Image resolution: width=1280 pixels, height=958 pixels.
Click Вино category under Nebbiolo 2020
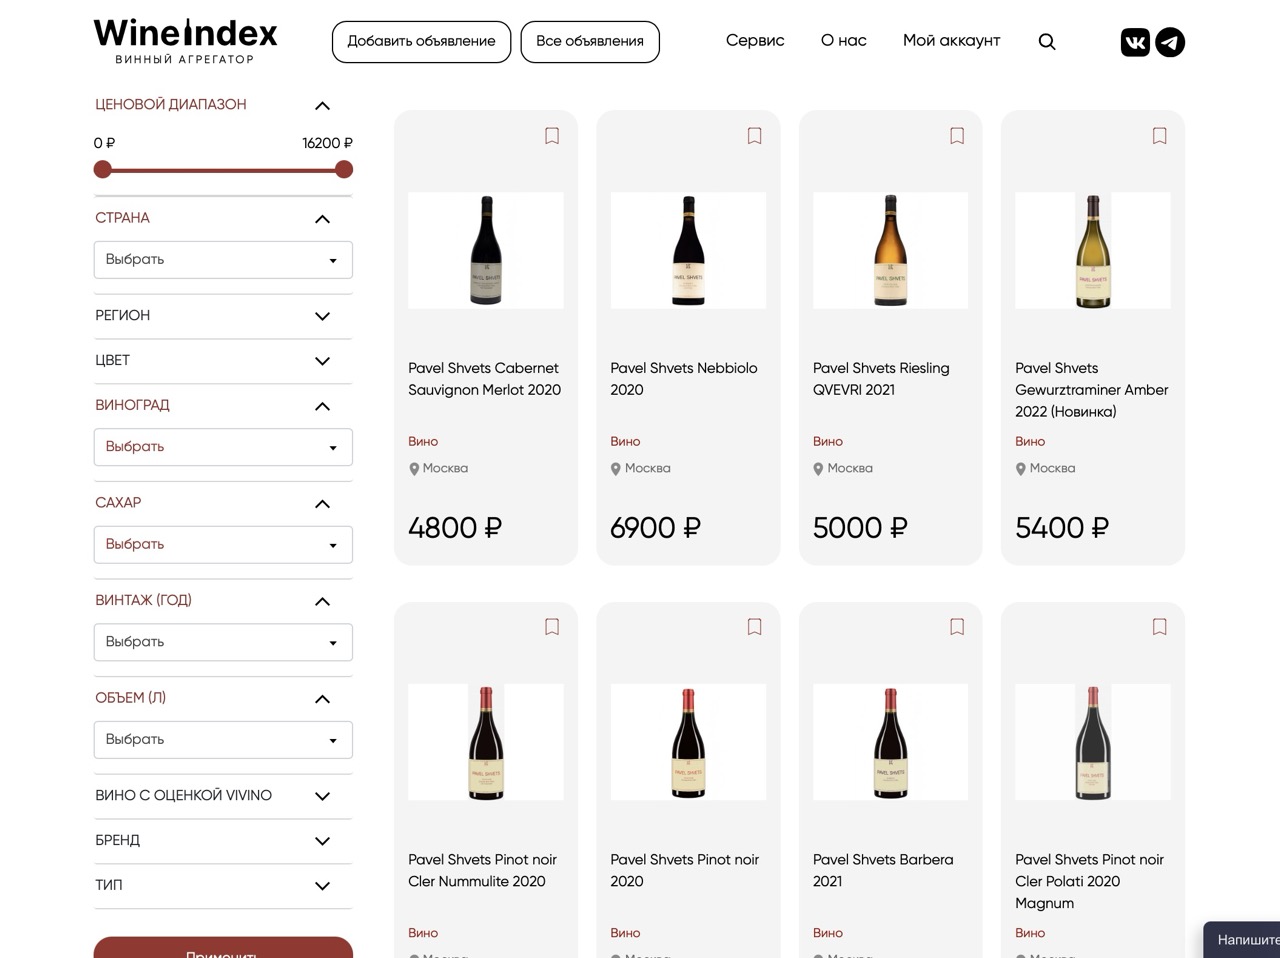tap(625, 441)
